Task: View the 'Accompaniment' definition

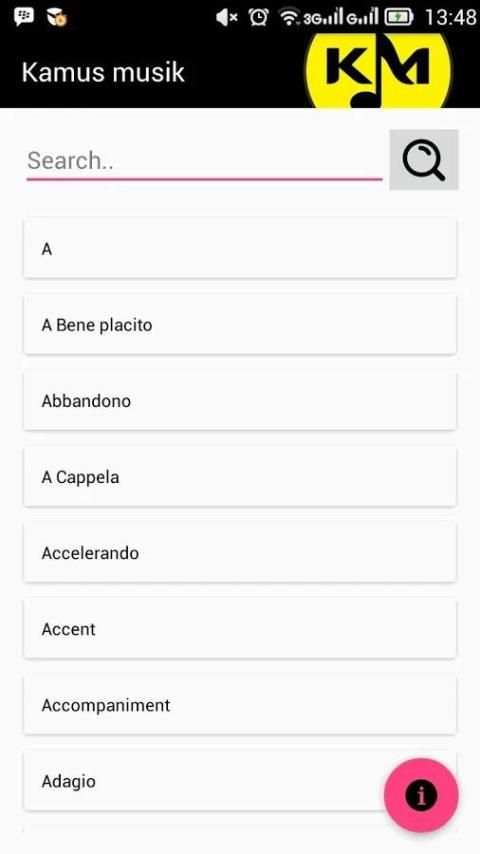Action: point(240,705)
